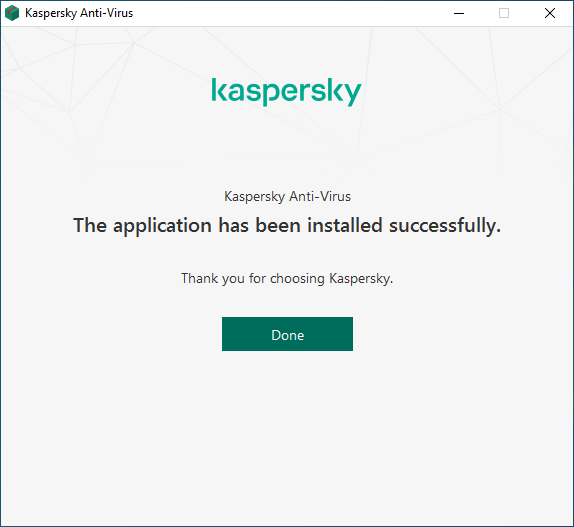This screenshot has width=574, height=527.
Task: Click the letter 'k' starting the kaspersky logo
Action: click(219, 90)
